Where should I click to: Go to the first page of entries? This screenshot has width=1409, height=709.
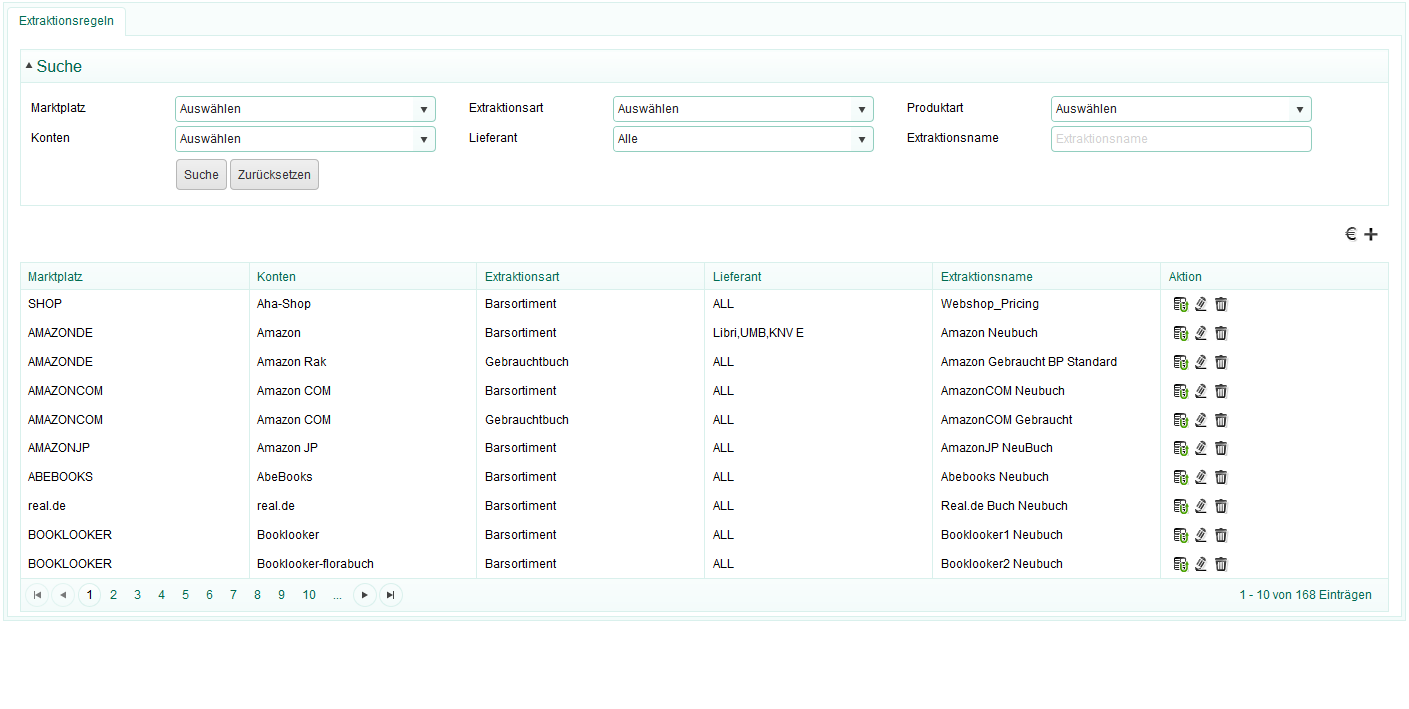[x=37, y=595]
